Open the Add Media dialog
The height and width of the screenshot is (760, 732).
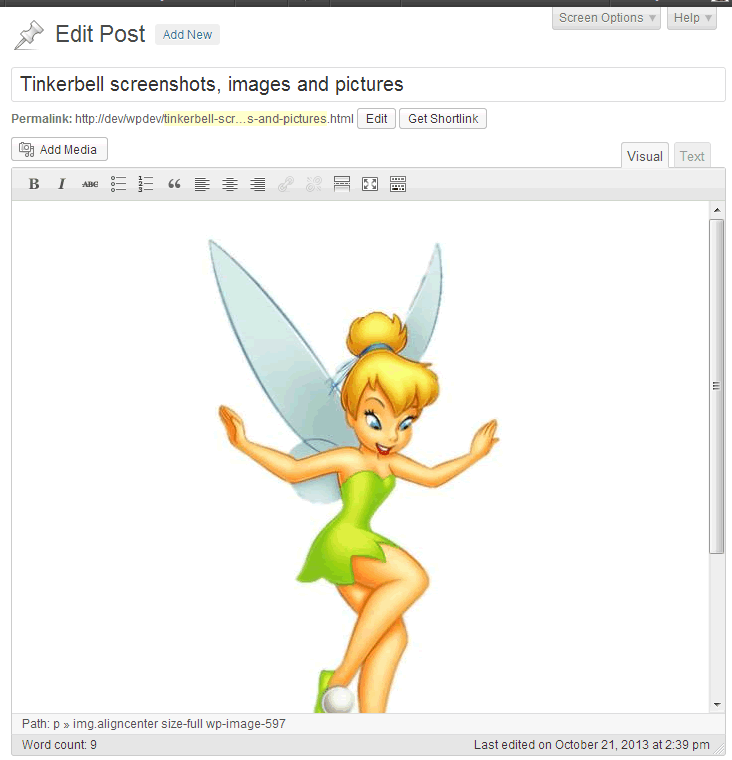60,149
